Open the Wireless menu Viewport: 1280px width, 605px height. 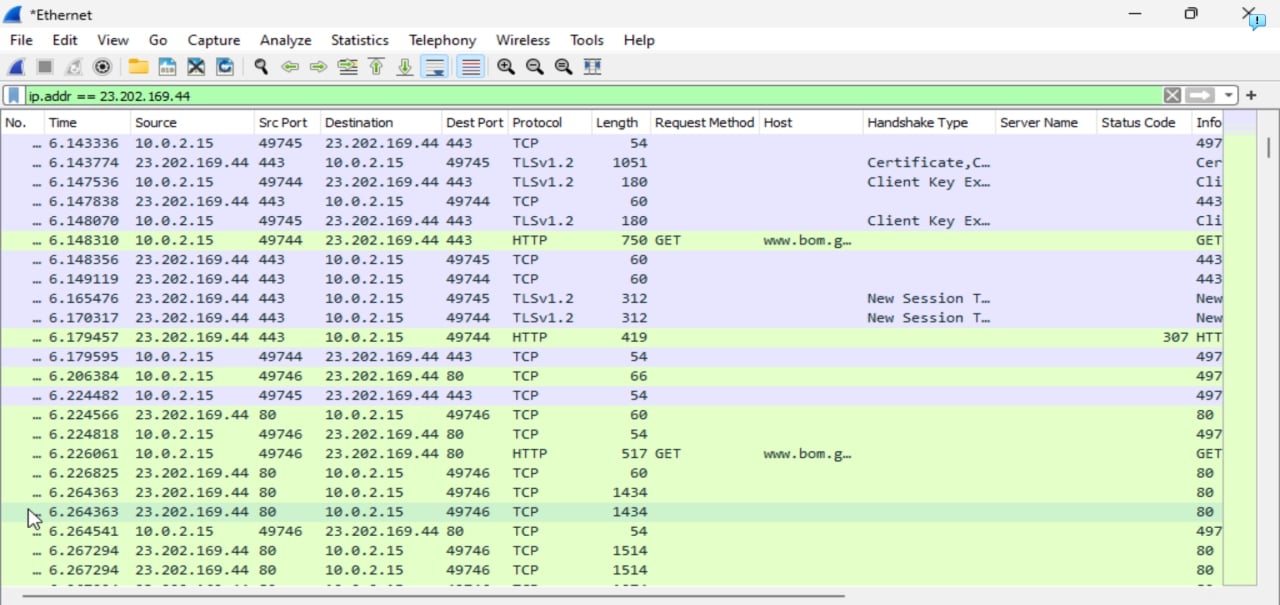523,40
